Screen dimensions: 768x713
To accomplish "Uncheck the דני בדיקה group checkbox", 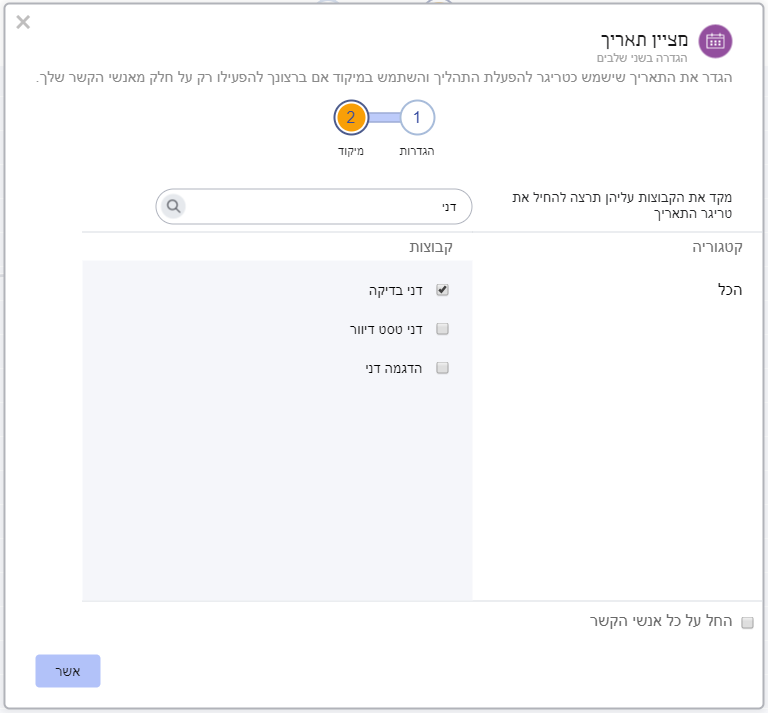I will tap(443, 290).
